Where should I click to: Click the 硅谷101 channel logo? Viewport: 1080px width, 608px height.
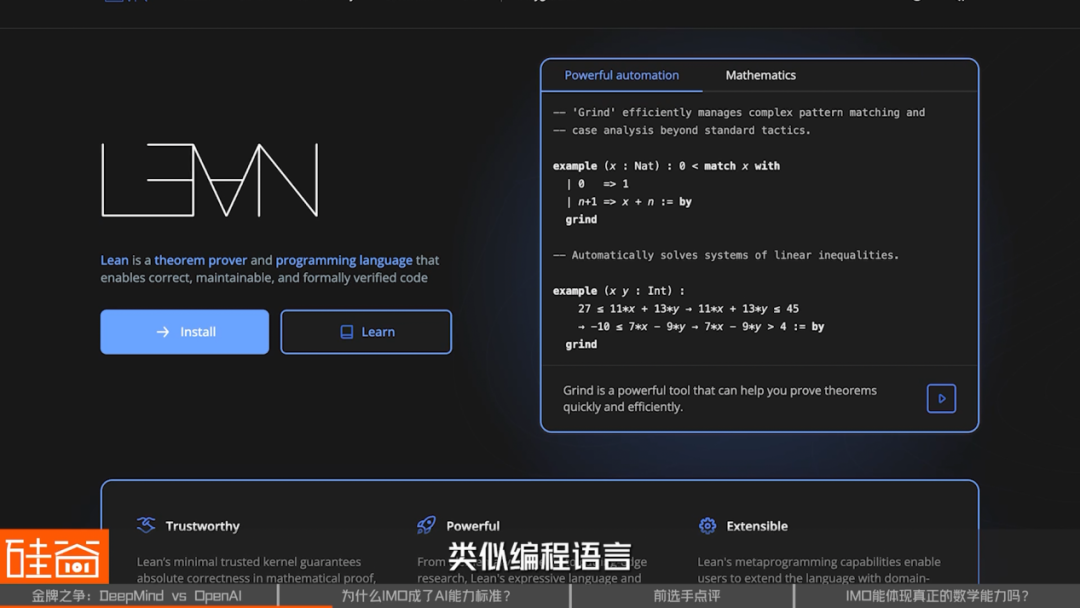point(54,556)
